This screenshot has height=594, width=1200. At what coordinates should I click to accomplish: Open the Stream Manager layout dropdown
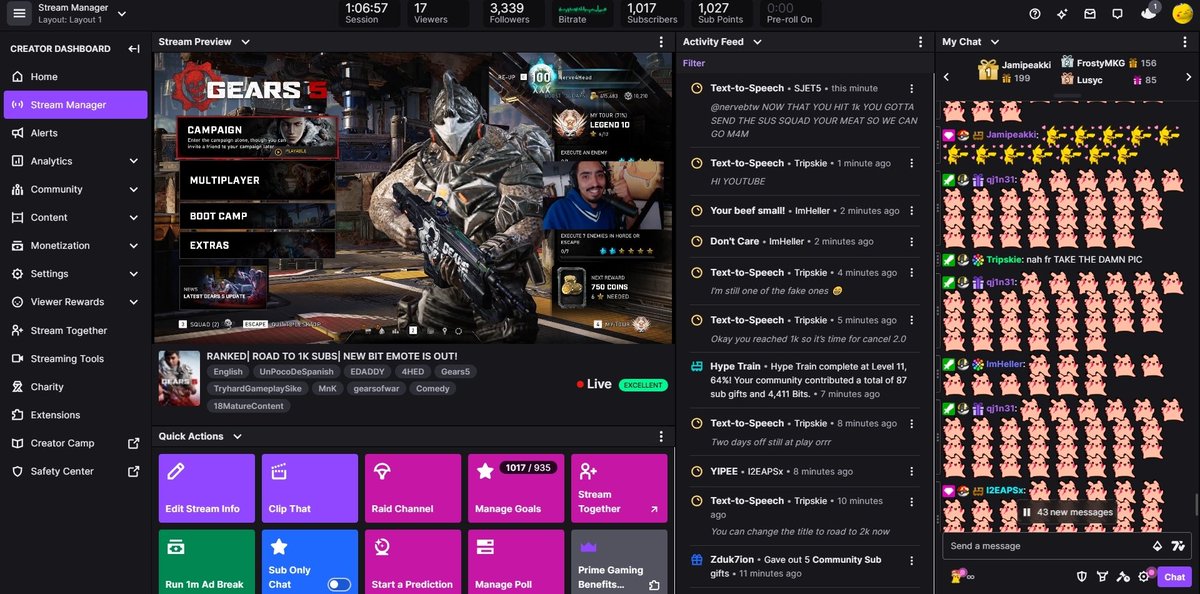[x=122, y=14]
